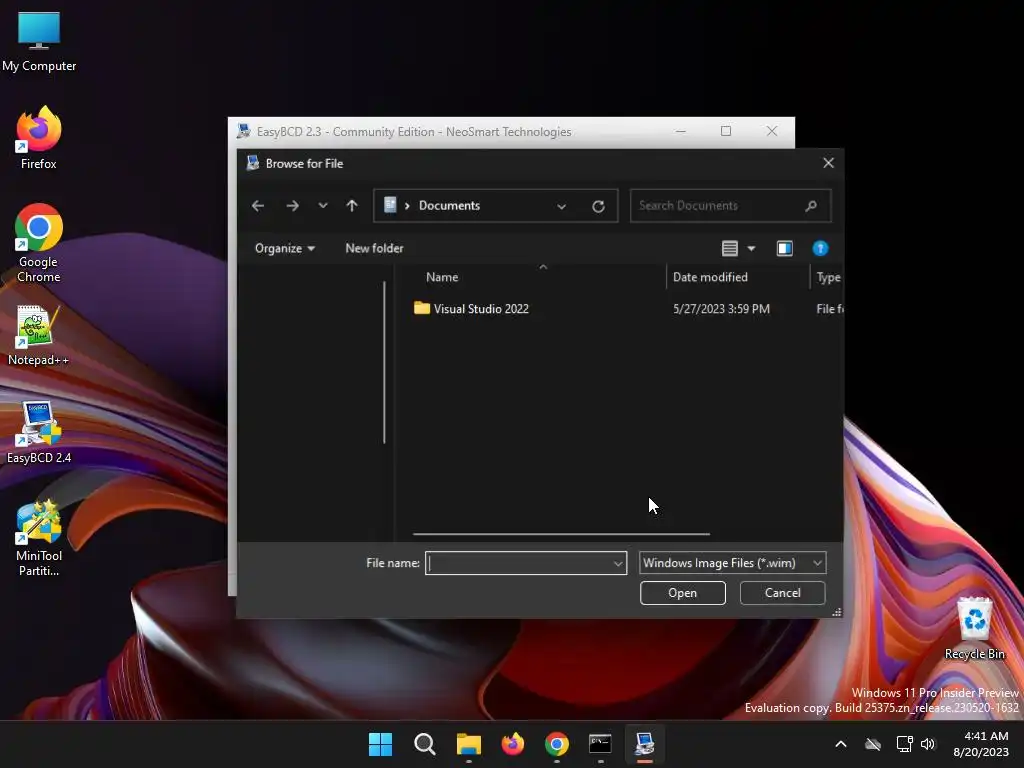Select the EasyBCD 2.4 desktop shortcut
Image resolution: width=1024 pixels, height=768 pixels.
click(39, 432)
